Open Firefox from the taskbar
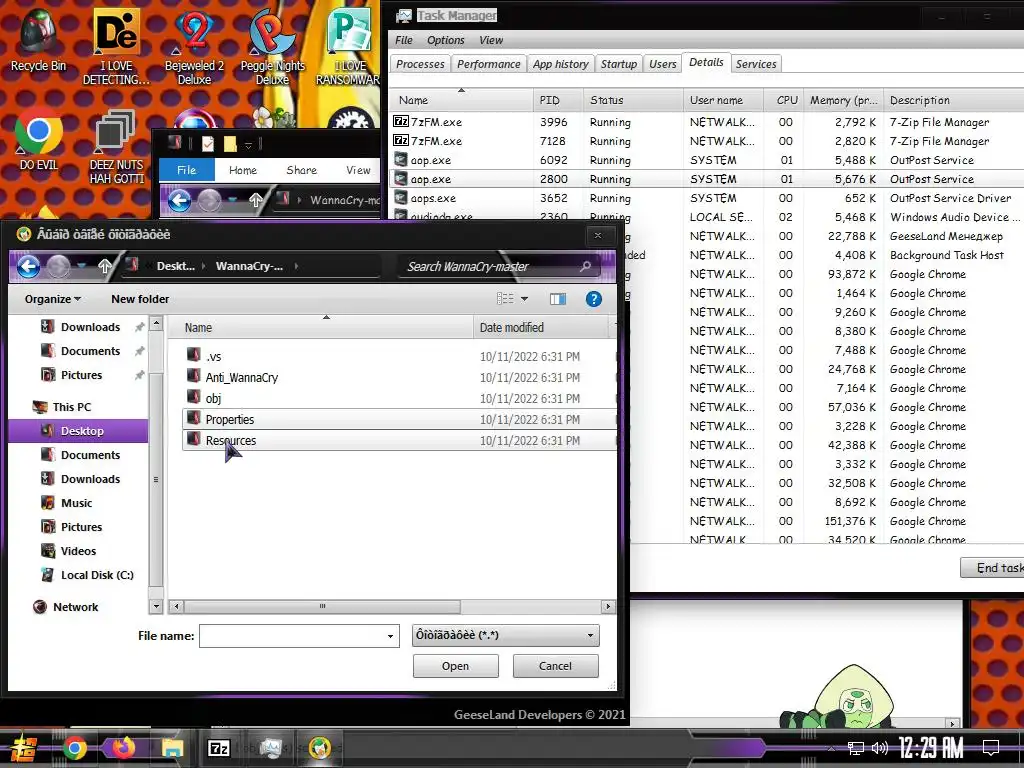 [x=123, y=748]
